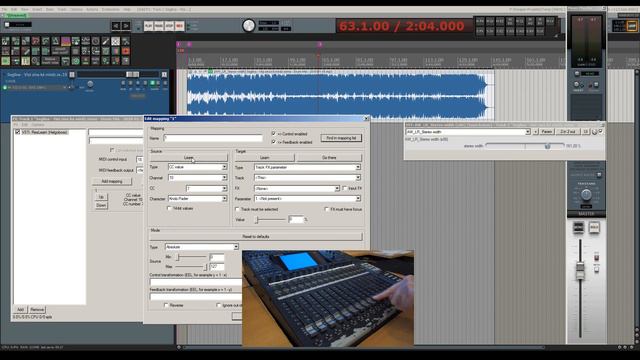This screenshot has width=640, height=360.
Task: Start playback with the PLAY transport button
Action: [149, 26]
